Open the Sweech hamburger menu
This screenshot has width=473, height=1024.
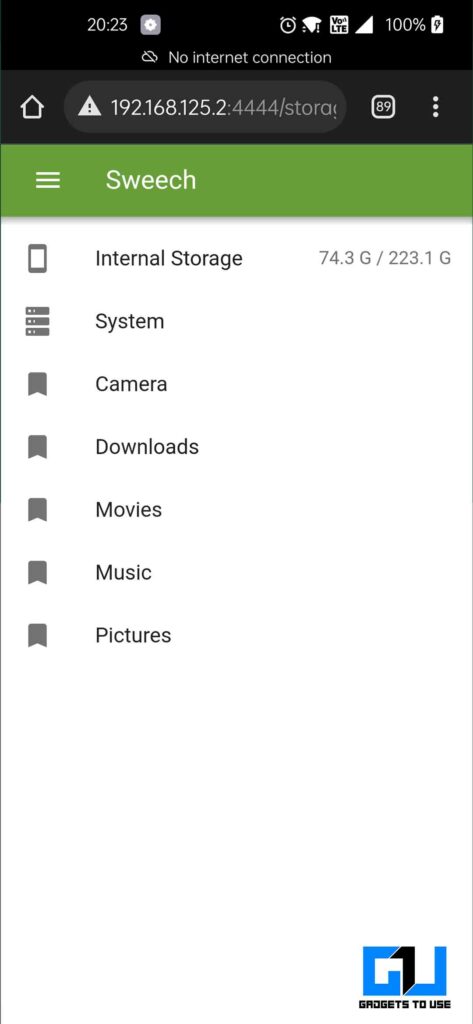48,180
